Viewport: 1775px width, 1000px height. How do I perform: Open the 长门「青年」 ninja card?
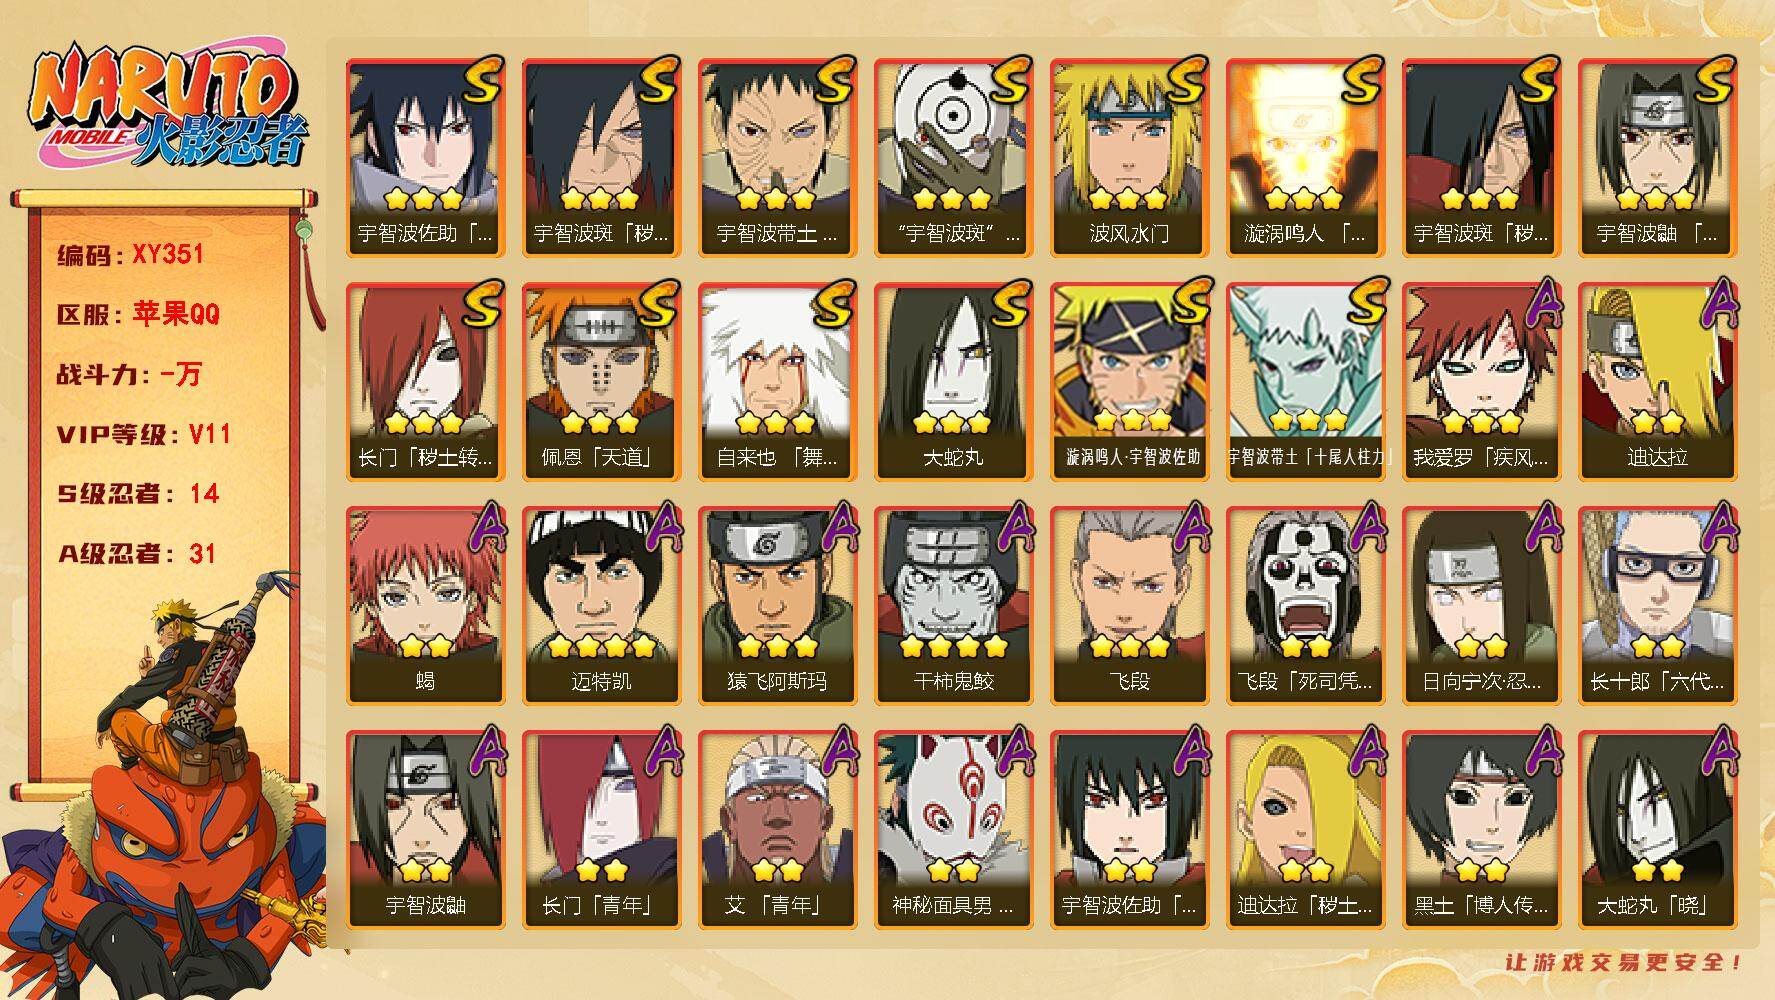[x=601, y=829]
